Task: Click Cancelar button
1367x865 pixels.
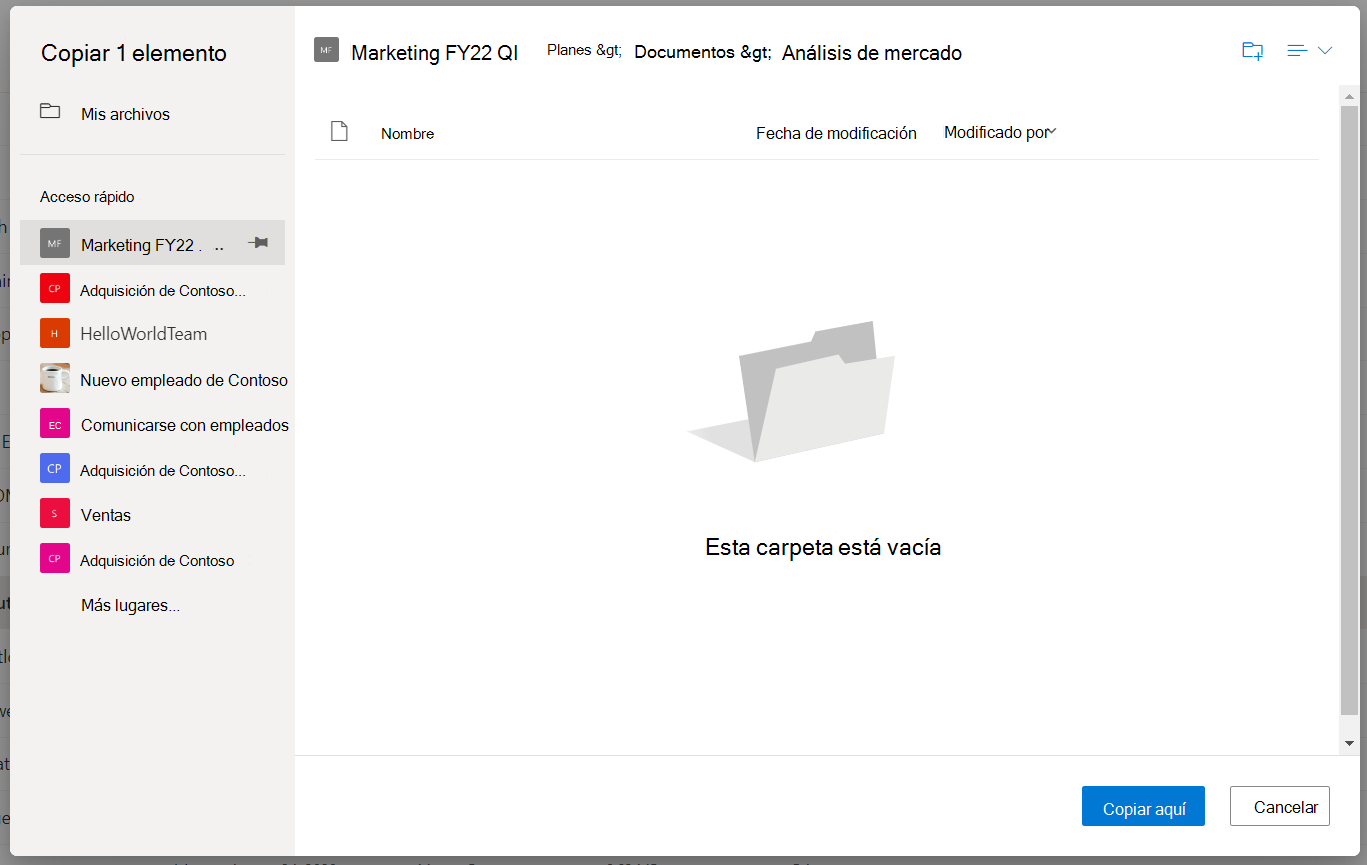Action: pos(1280,806)
